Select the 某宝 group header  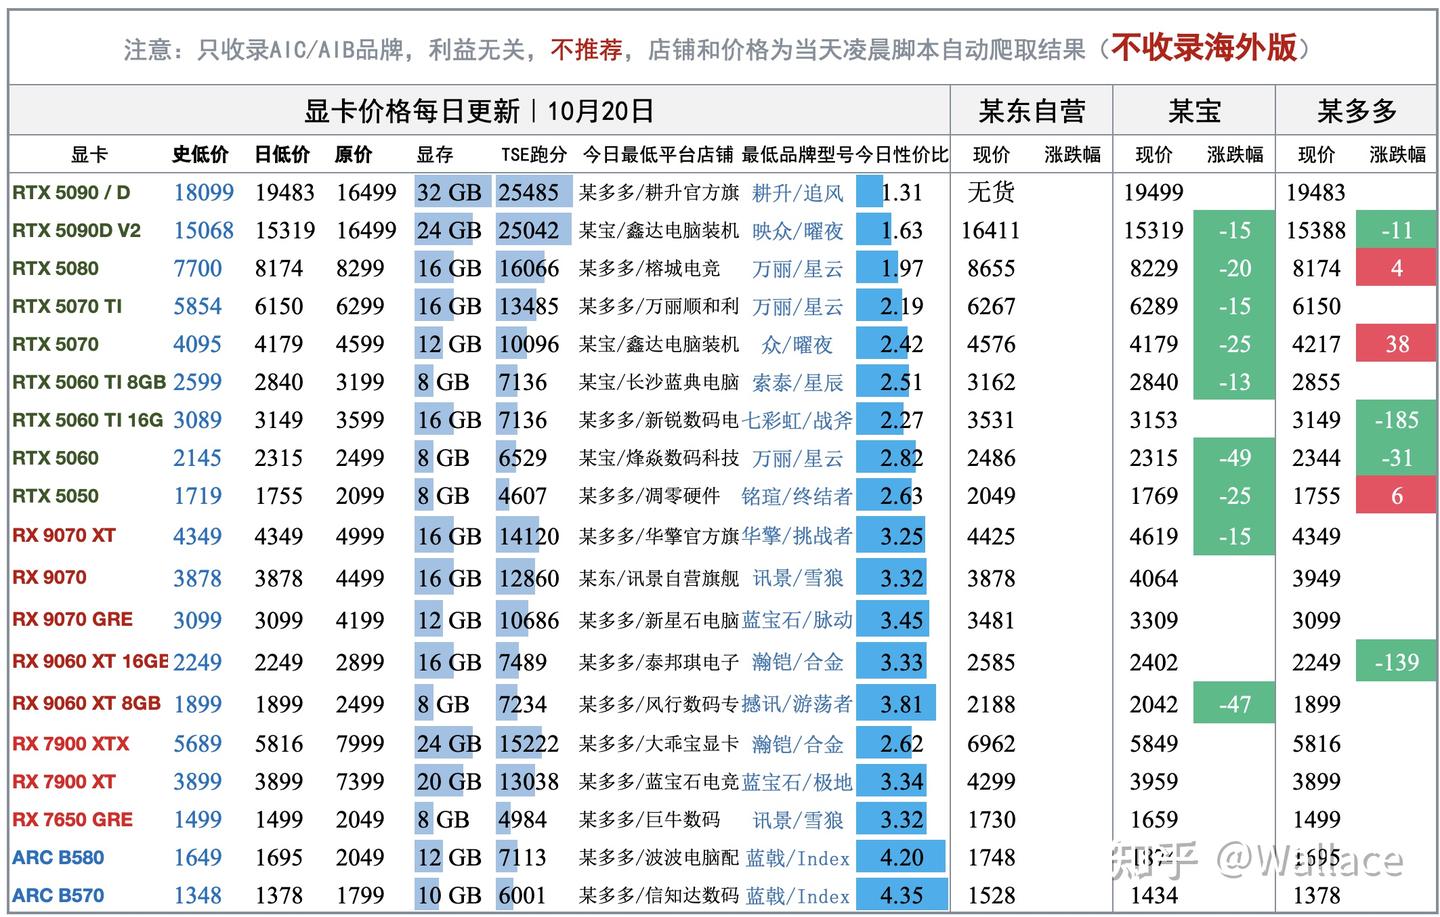[x=1194, y=111]
